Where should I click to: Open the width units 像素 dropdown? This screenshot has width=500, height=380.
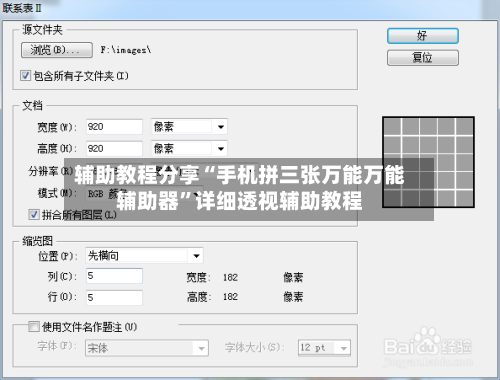tap(189, 127)
